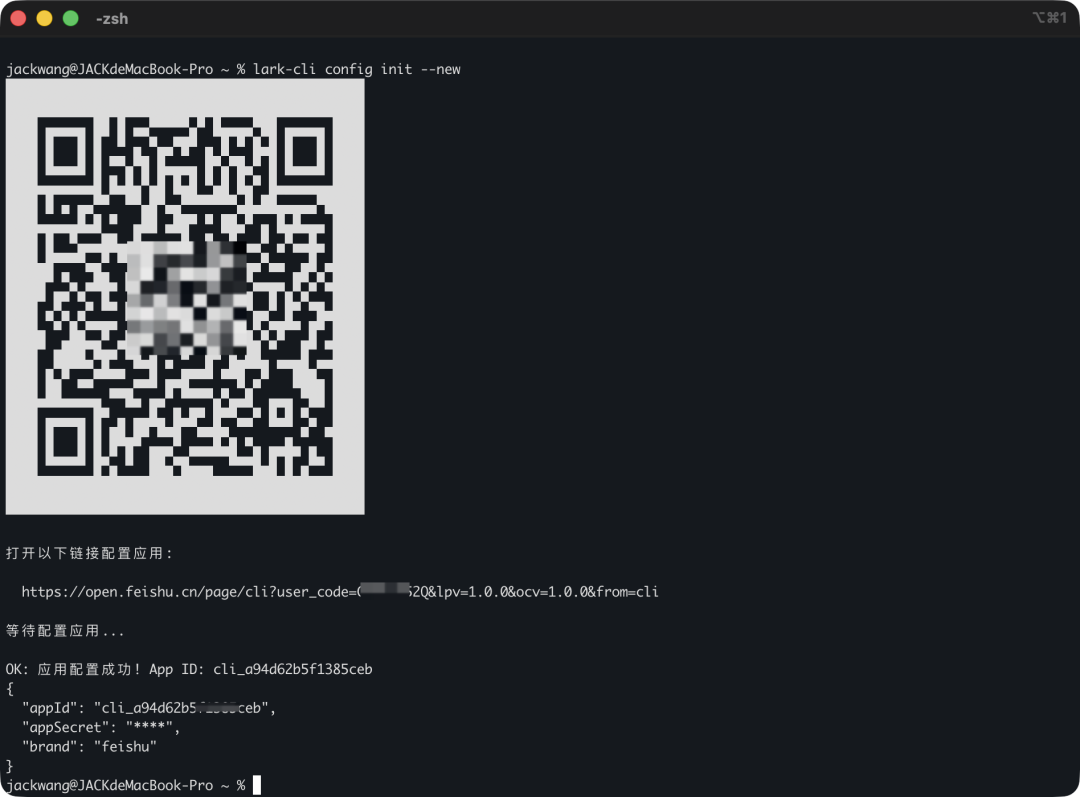Click the cursor block at the last prompt
Viewport: 1080px width, 797px height.
point(257,785)
